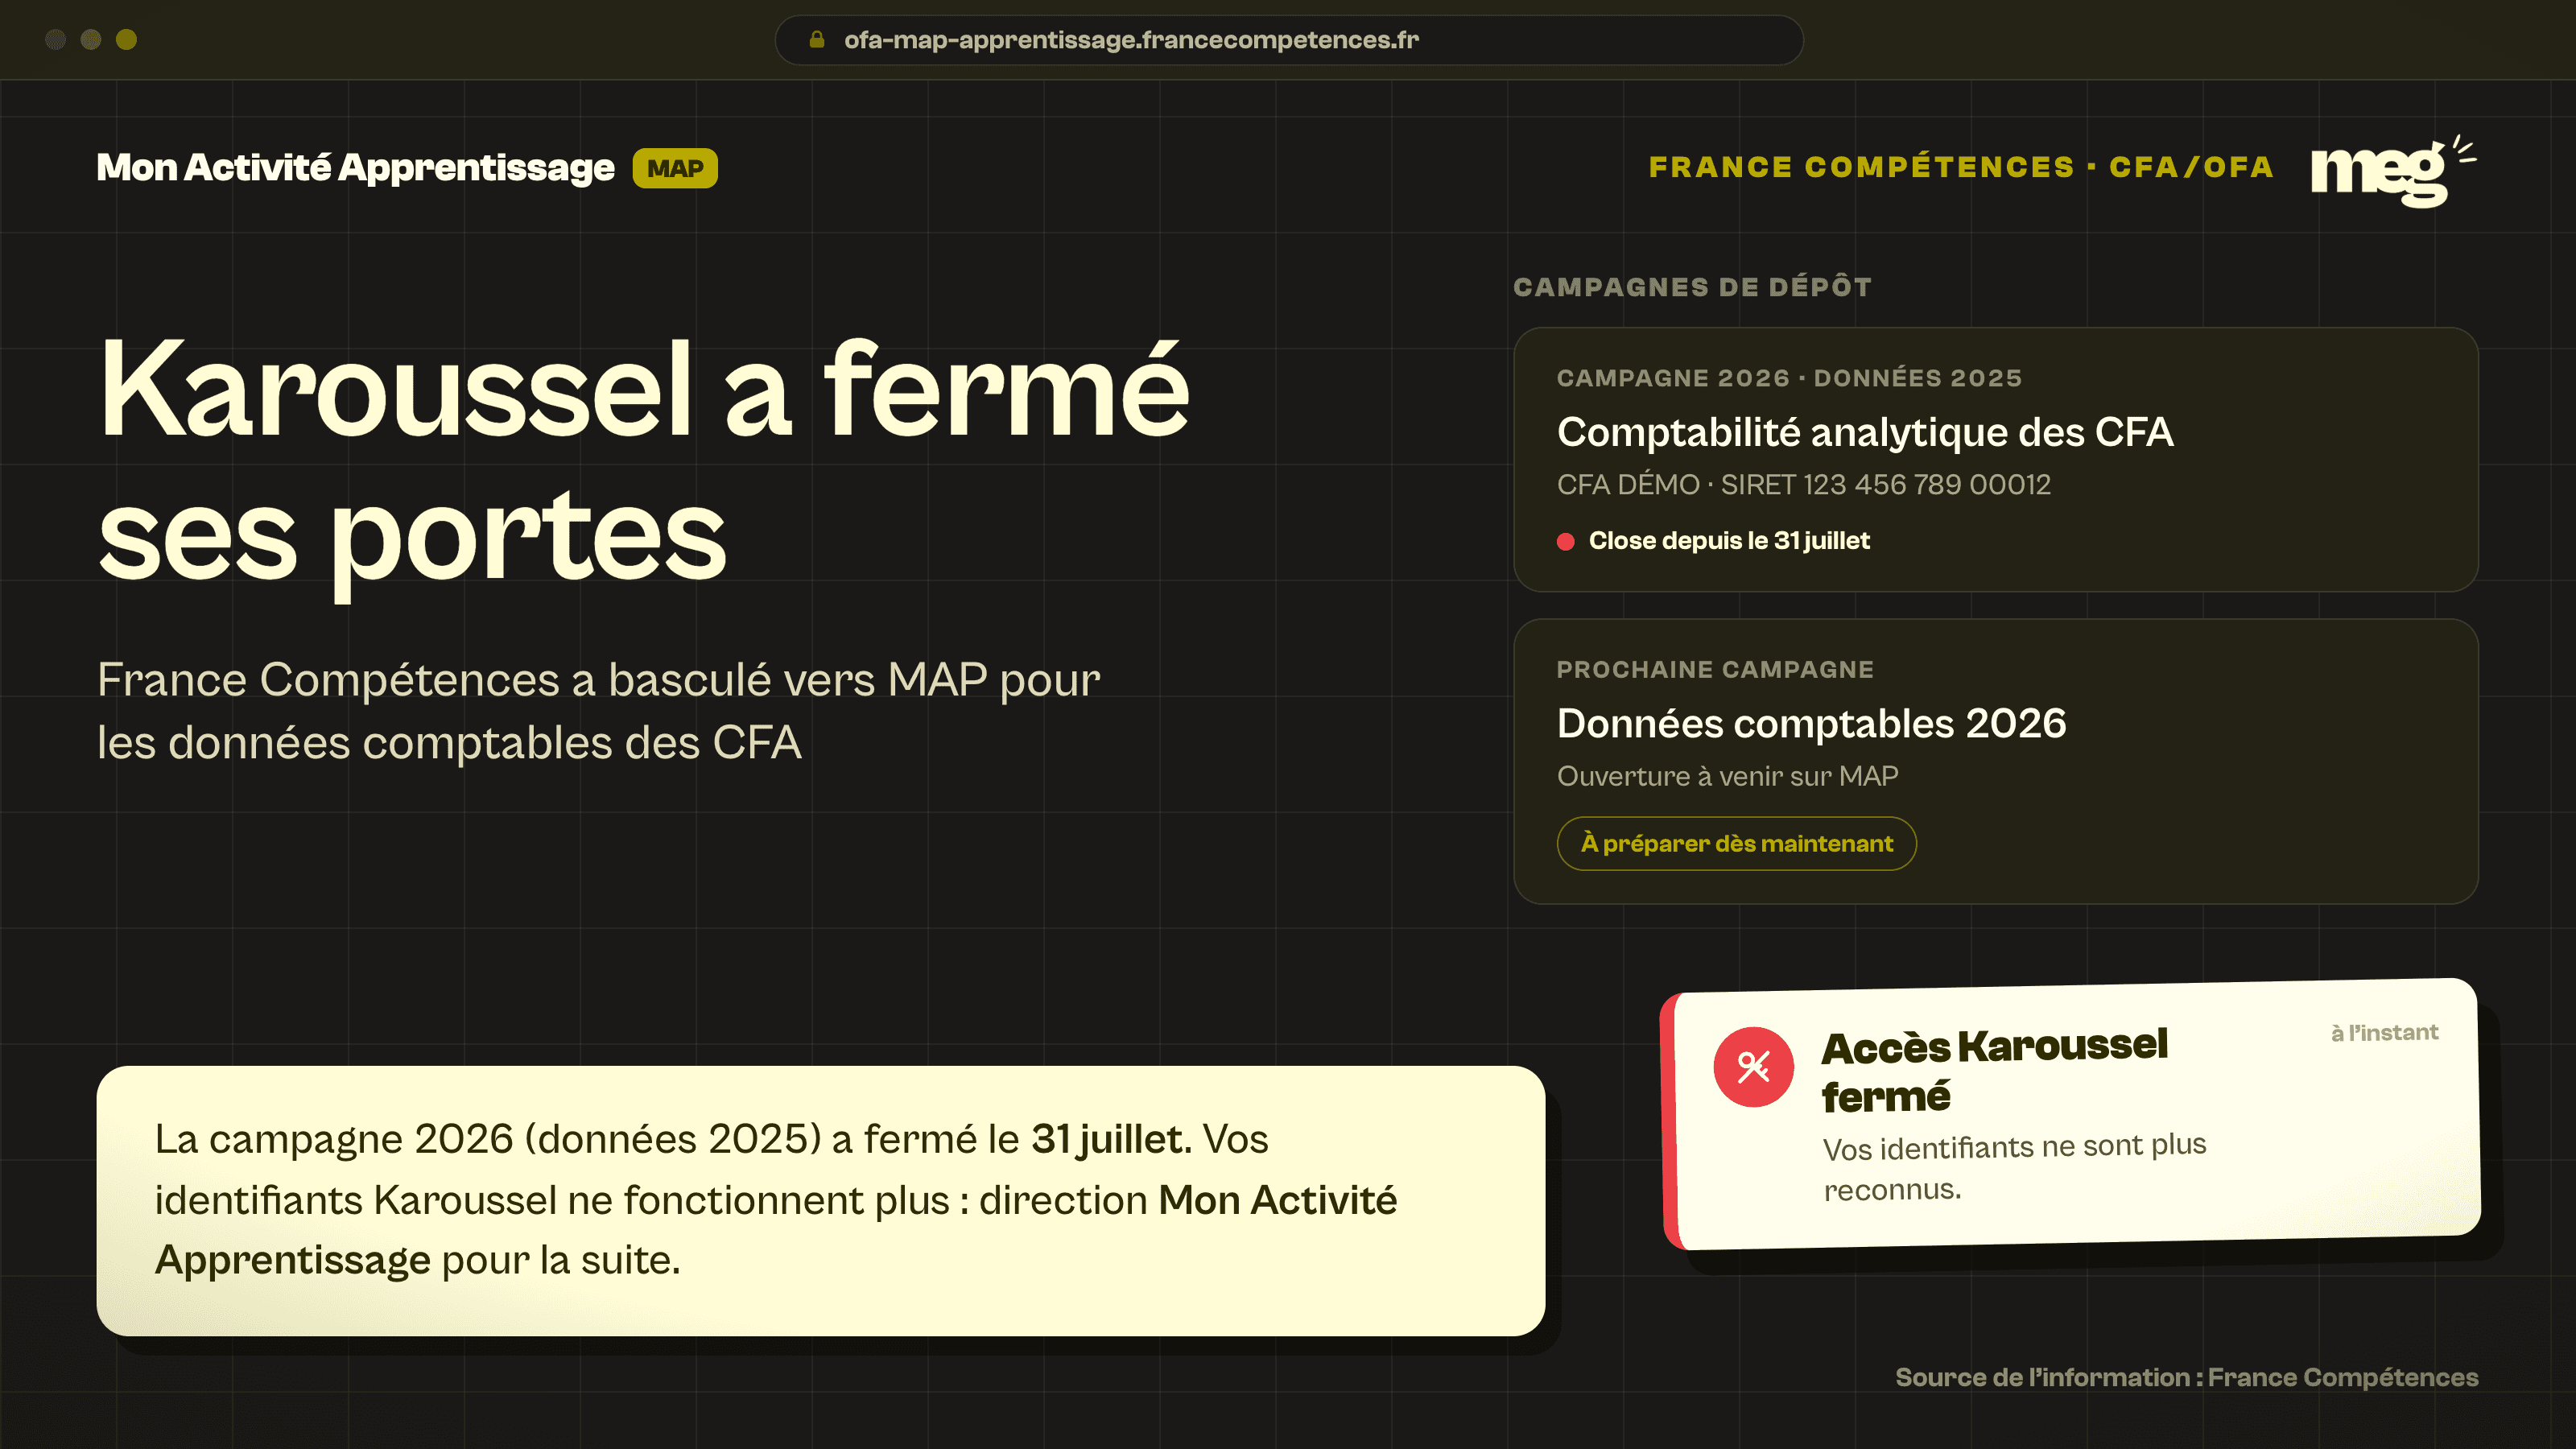The height and width of the screenshot is (1449, 2576).
Task: Click the cream info box about 31 juillet
Action: [x=820, y=1200]
